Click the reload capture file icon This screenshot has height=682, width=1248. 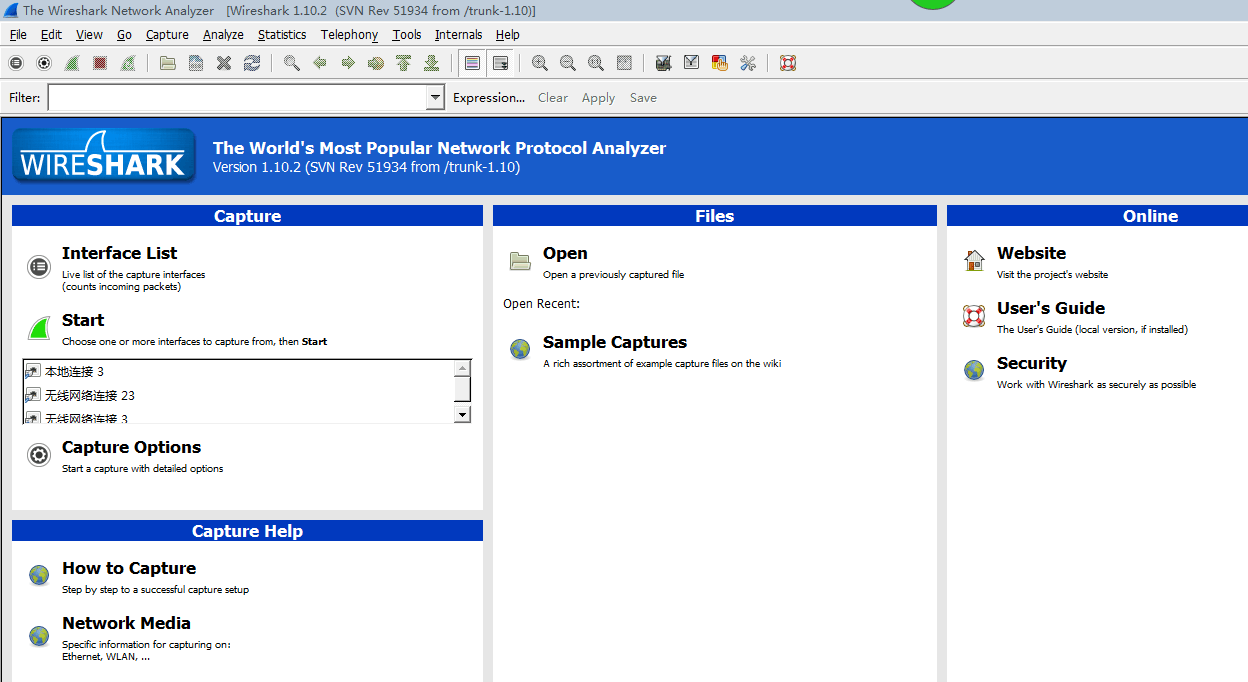coord(252,63)
